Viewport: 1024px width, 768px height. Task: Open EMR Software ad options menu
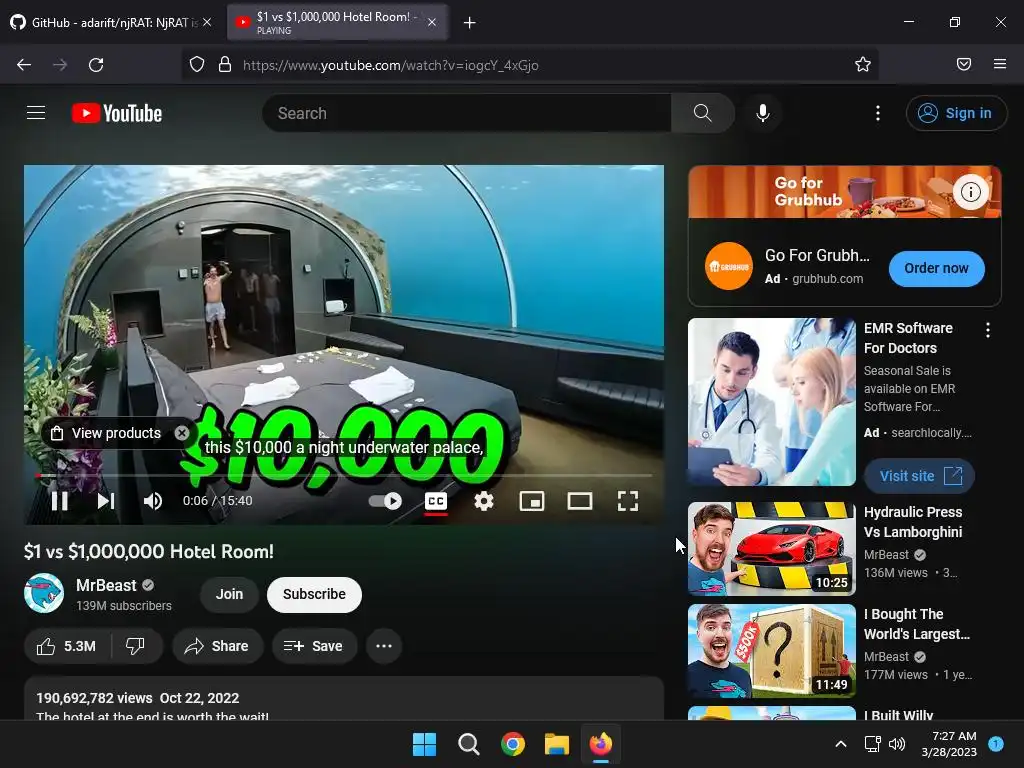point(987,330)
